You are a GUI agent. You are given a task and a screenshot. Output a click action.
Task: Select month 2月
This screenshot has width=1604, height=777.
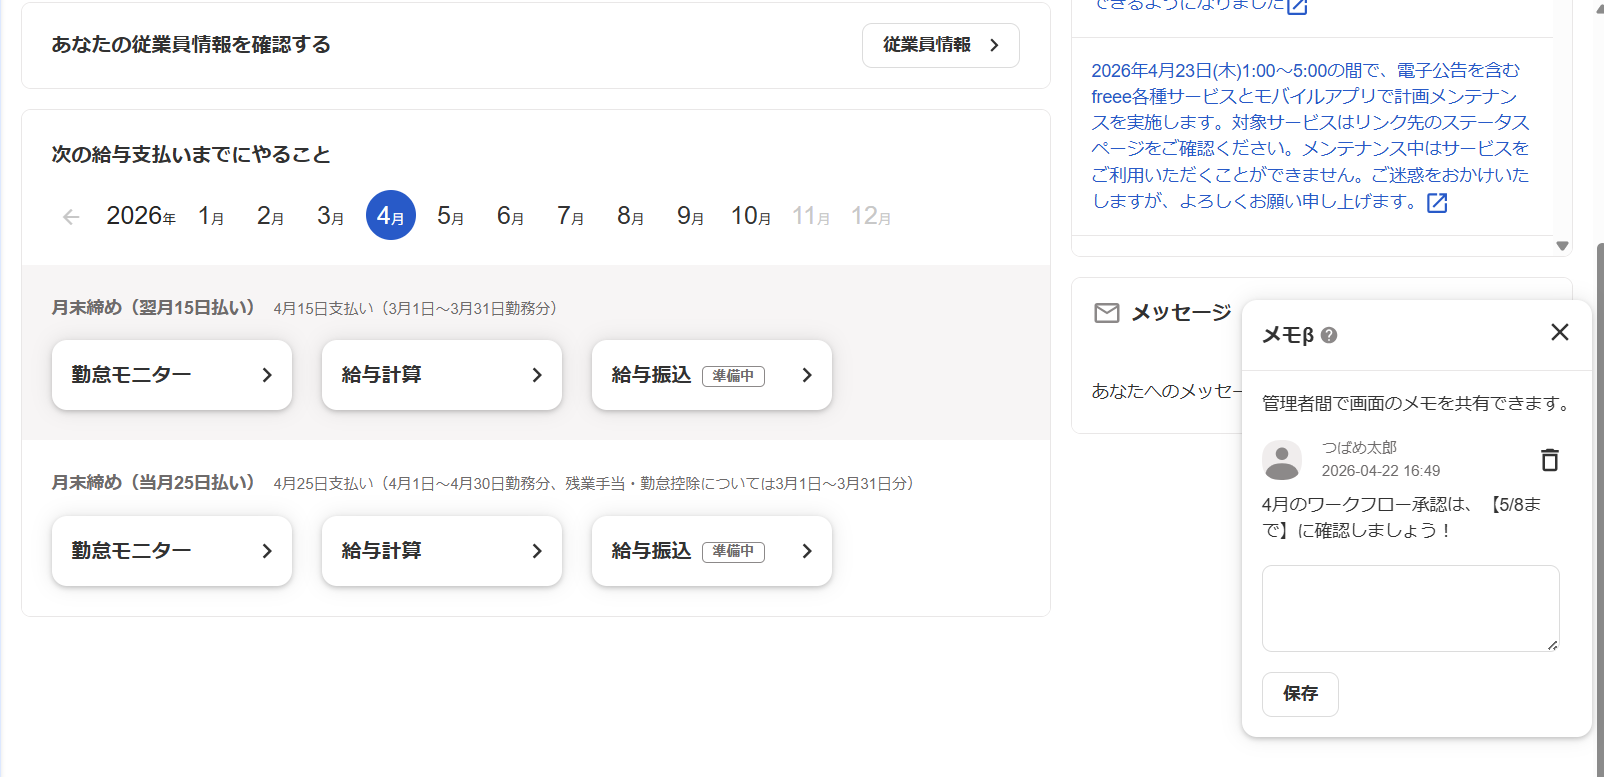(x=271, y=216)
